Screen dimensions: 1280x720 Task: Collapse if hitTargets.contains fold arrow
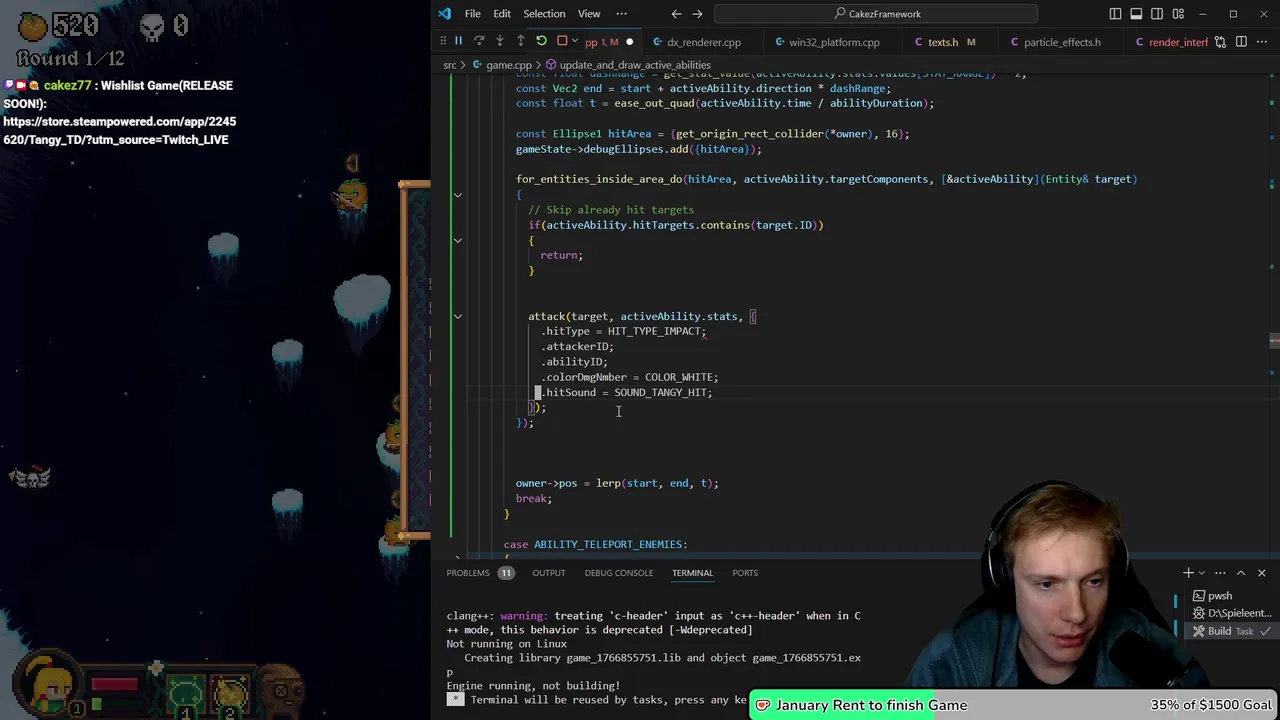click(458, 240)
